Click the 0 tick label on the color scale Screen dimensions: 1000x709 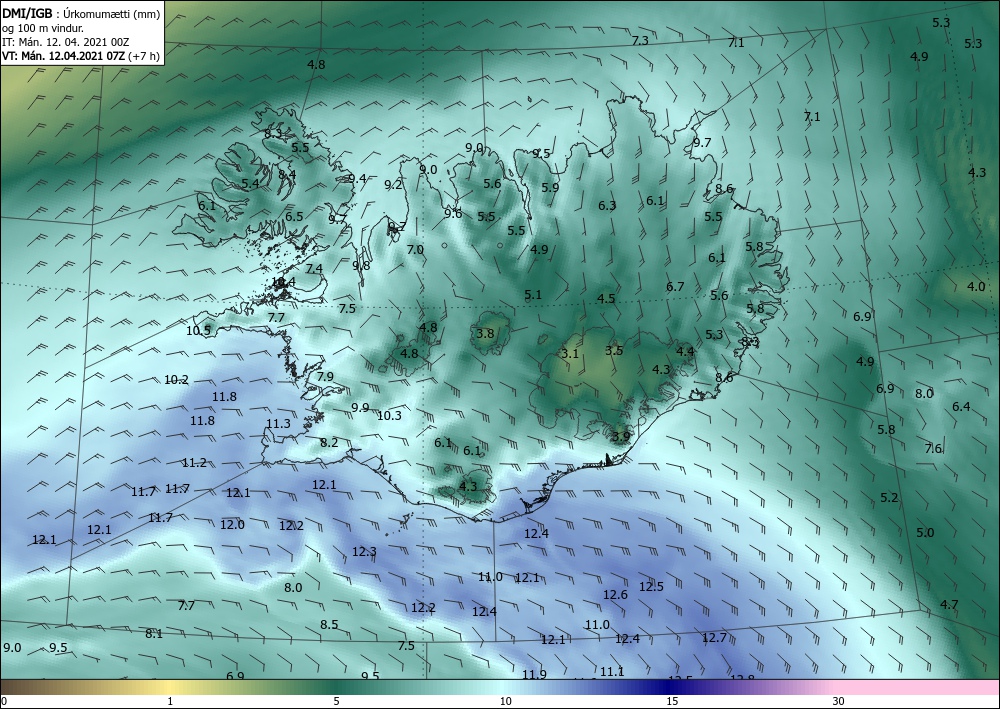4,701
